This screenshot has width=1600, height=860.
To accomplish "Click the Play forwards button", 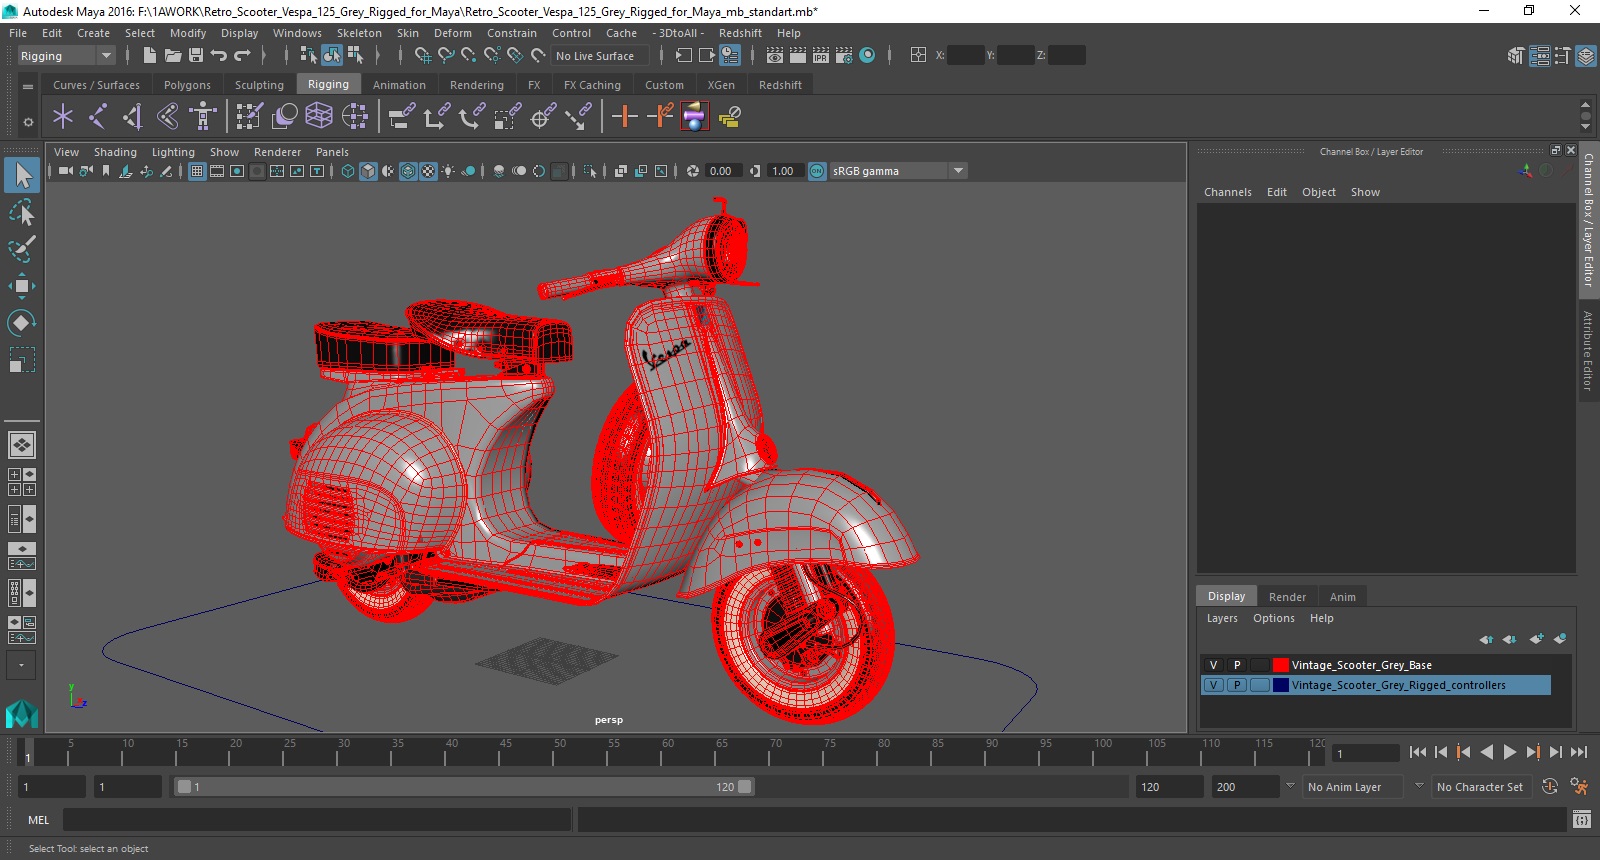I will tap(1509, 752).
